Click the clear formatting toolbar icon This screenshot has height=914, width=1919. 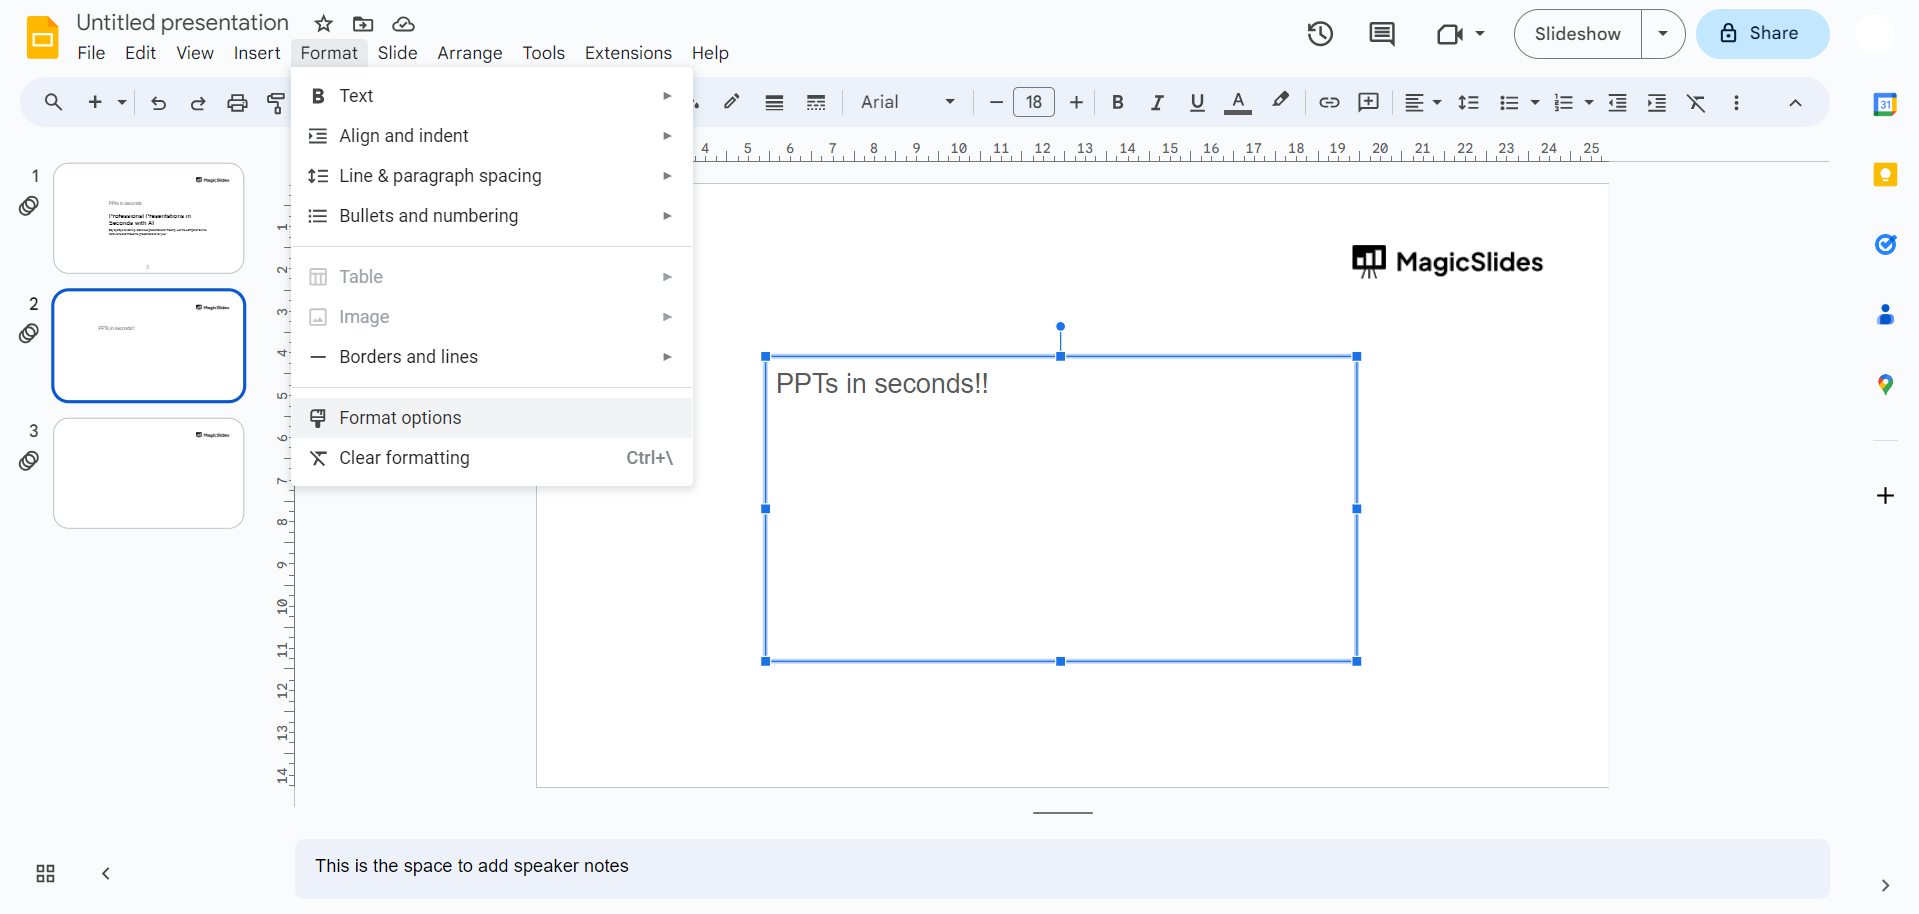(1696, 102)
